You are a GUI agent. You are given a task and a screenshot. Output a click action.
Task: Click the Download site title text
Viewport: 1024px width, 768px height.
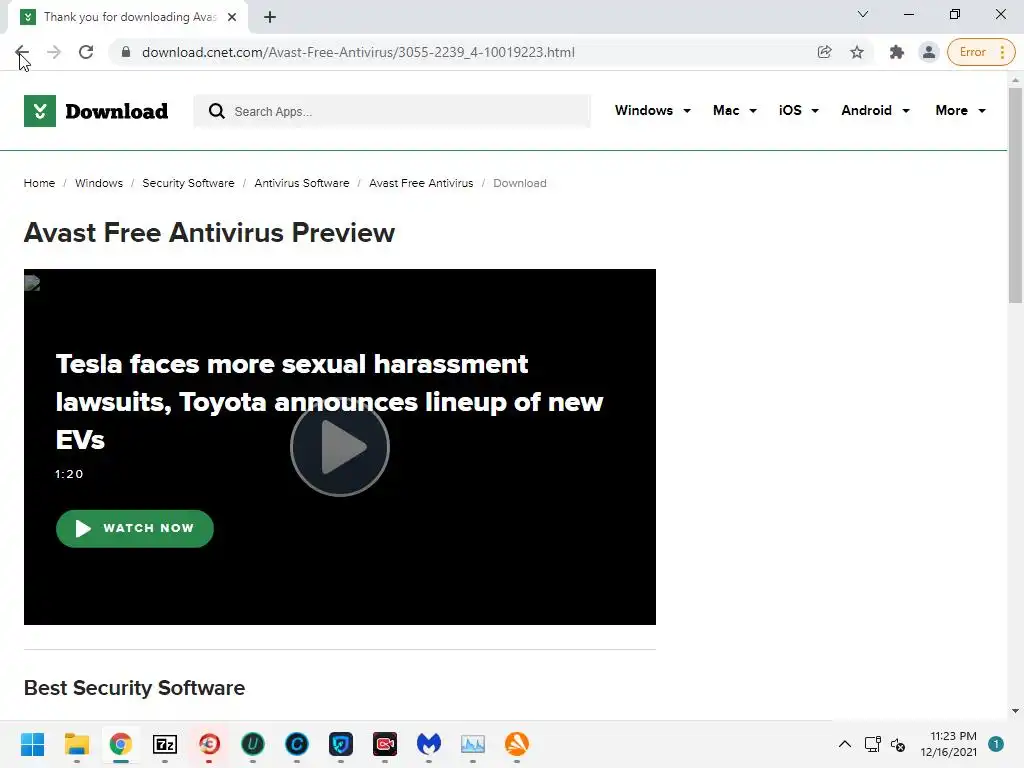pos(116,111)
